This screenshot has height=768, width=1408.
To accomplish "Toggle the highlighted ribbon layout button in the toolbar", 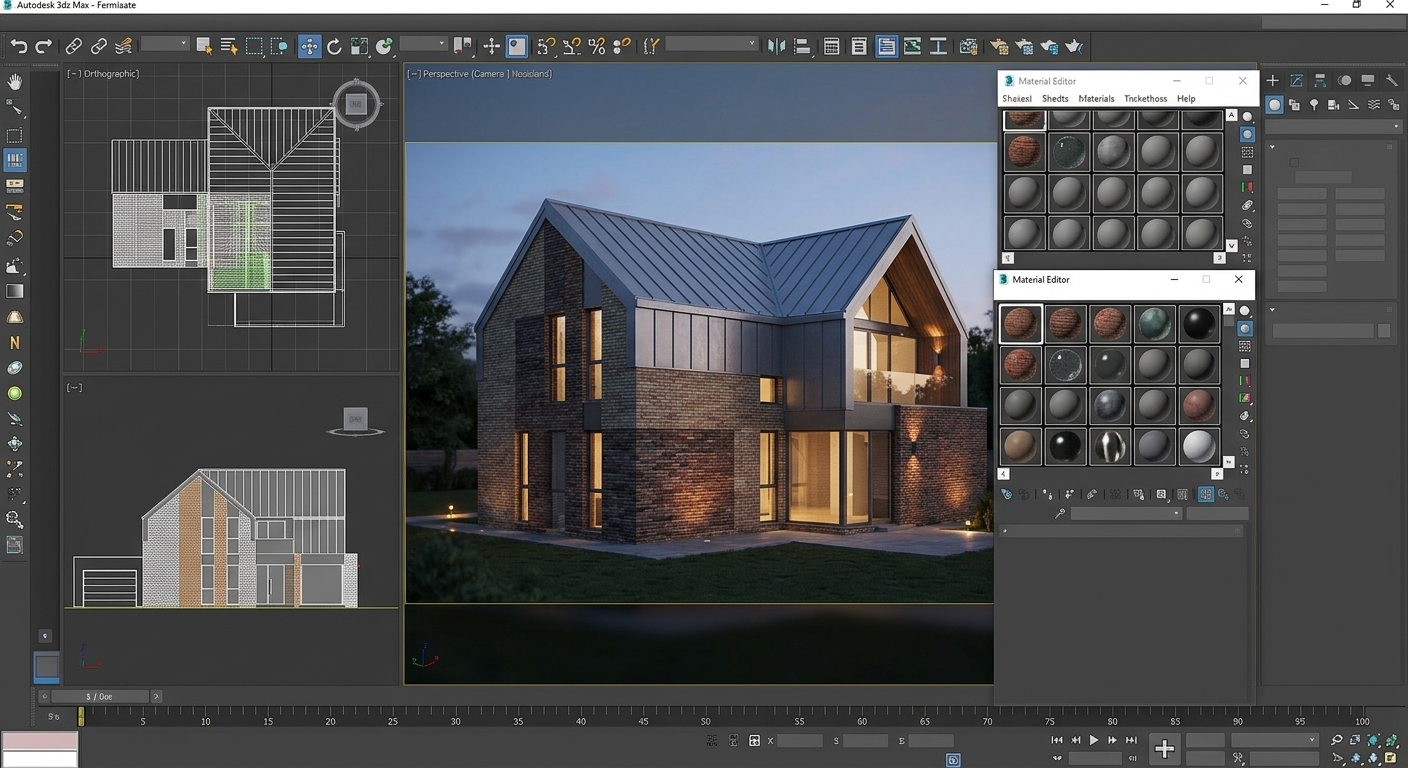I will pos(886,46).
